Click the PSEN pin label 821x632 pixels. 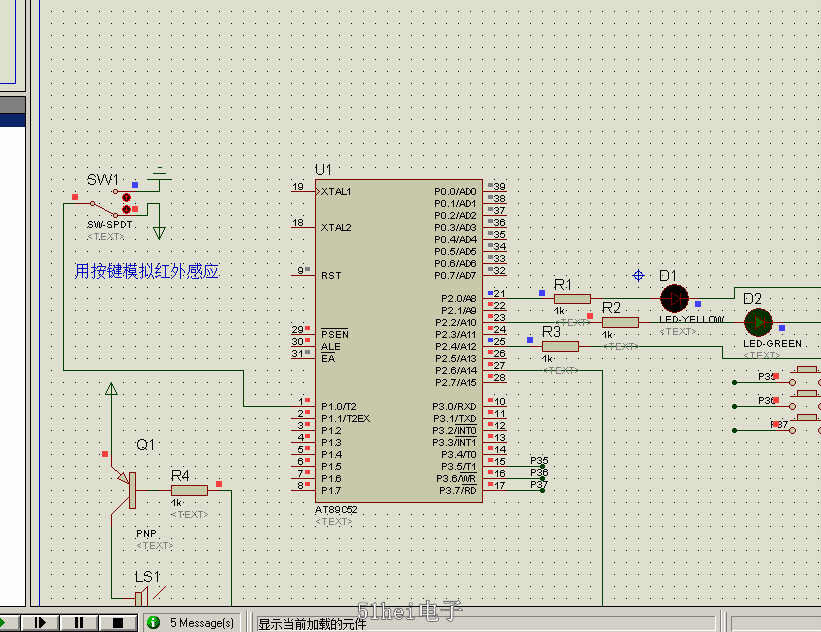pos(335,334)
